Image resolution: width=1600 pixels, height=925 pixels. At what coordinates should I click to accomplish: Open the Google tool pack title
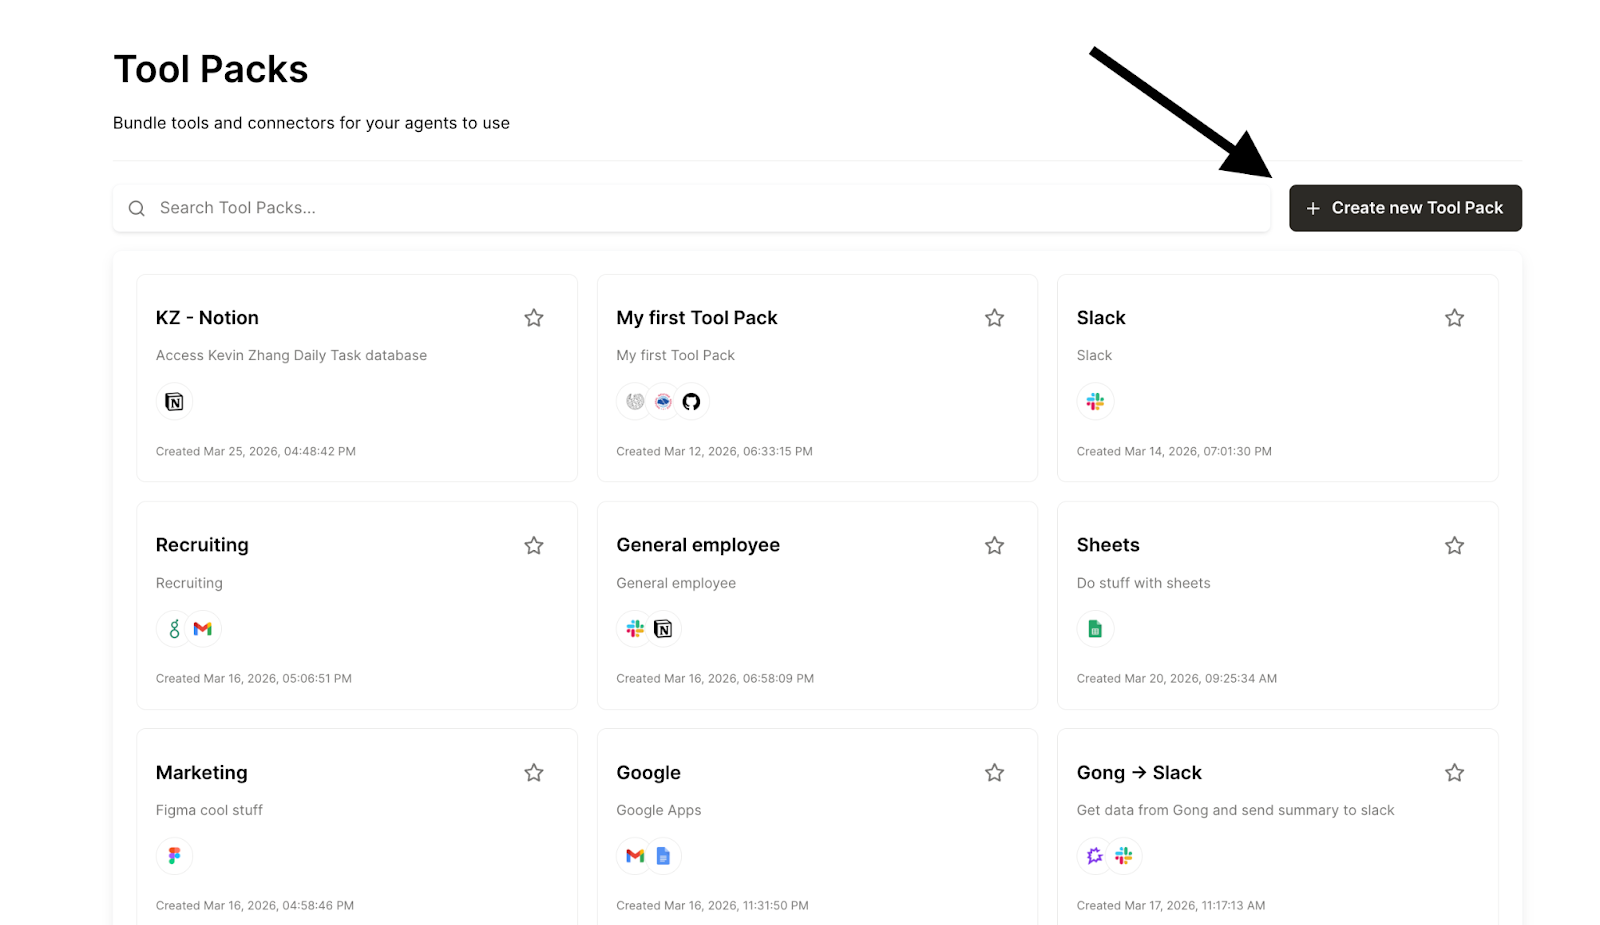coord(648,772)
